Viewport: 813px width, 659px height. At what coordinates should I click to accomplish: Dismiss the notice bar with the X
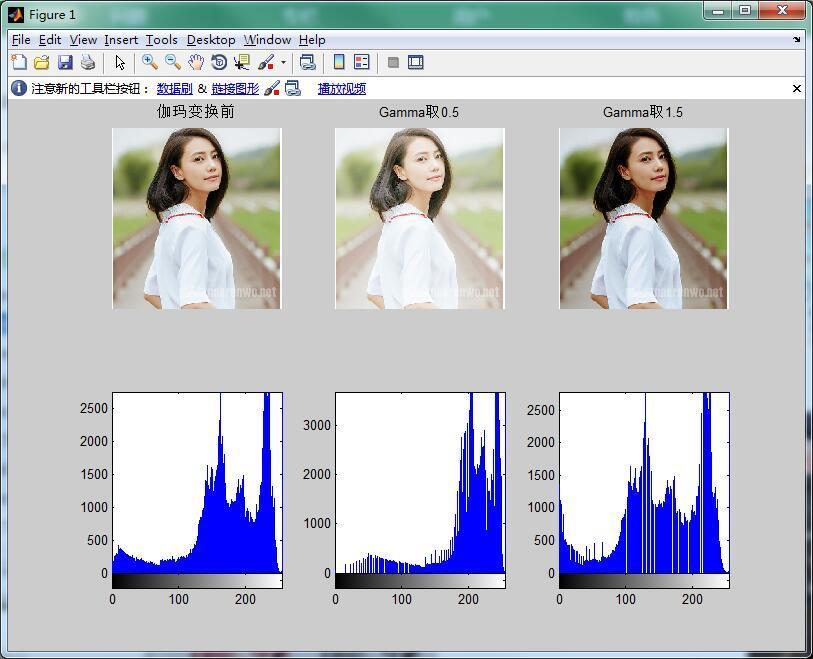pyautogui.click(x=797, y=89)
